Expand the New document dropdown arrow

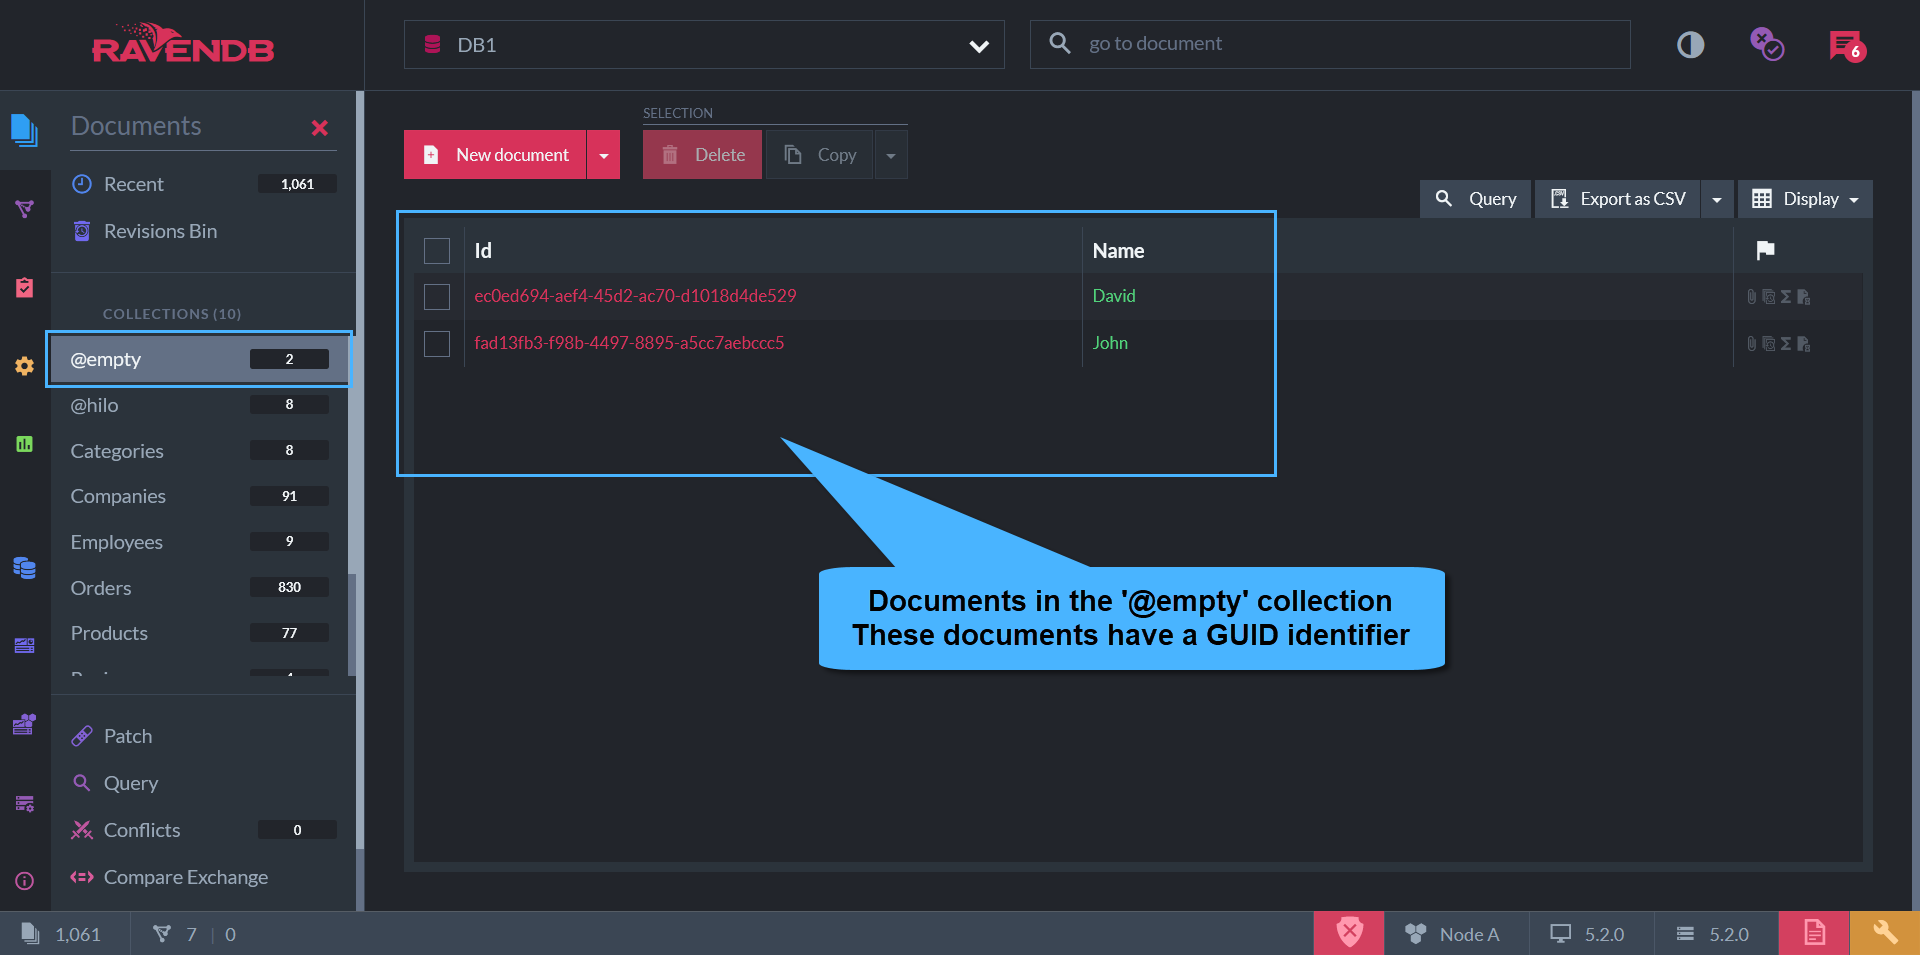pos(604,155)
